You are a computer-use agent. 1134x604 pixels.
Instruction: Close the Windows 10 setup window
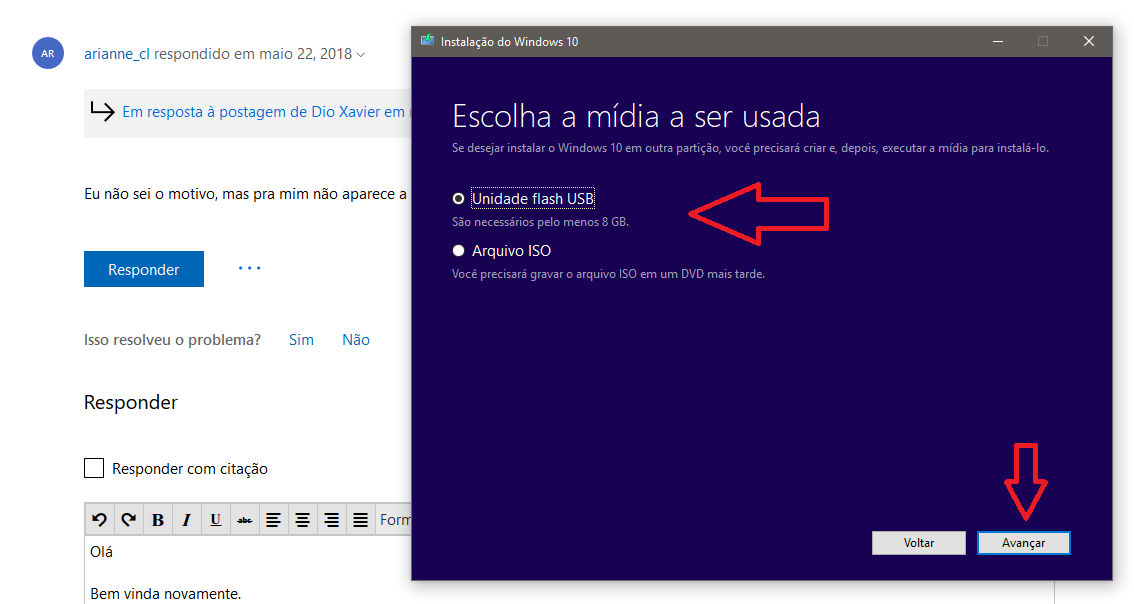(x=1088, y=41)
